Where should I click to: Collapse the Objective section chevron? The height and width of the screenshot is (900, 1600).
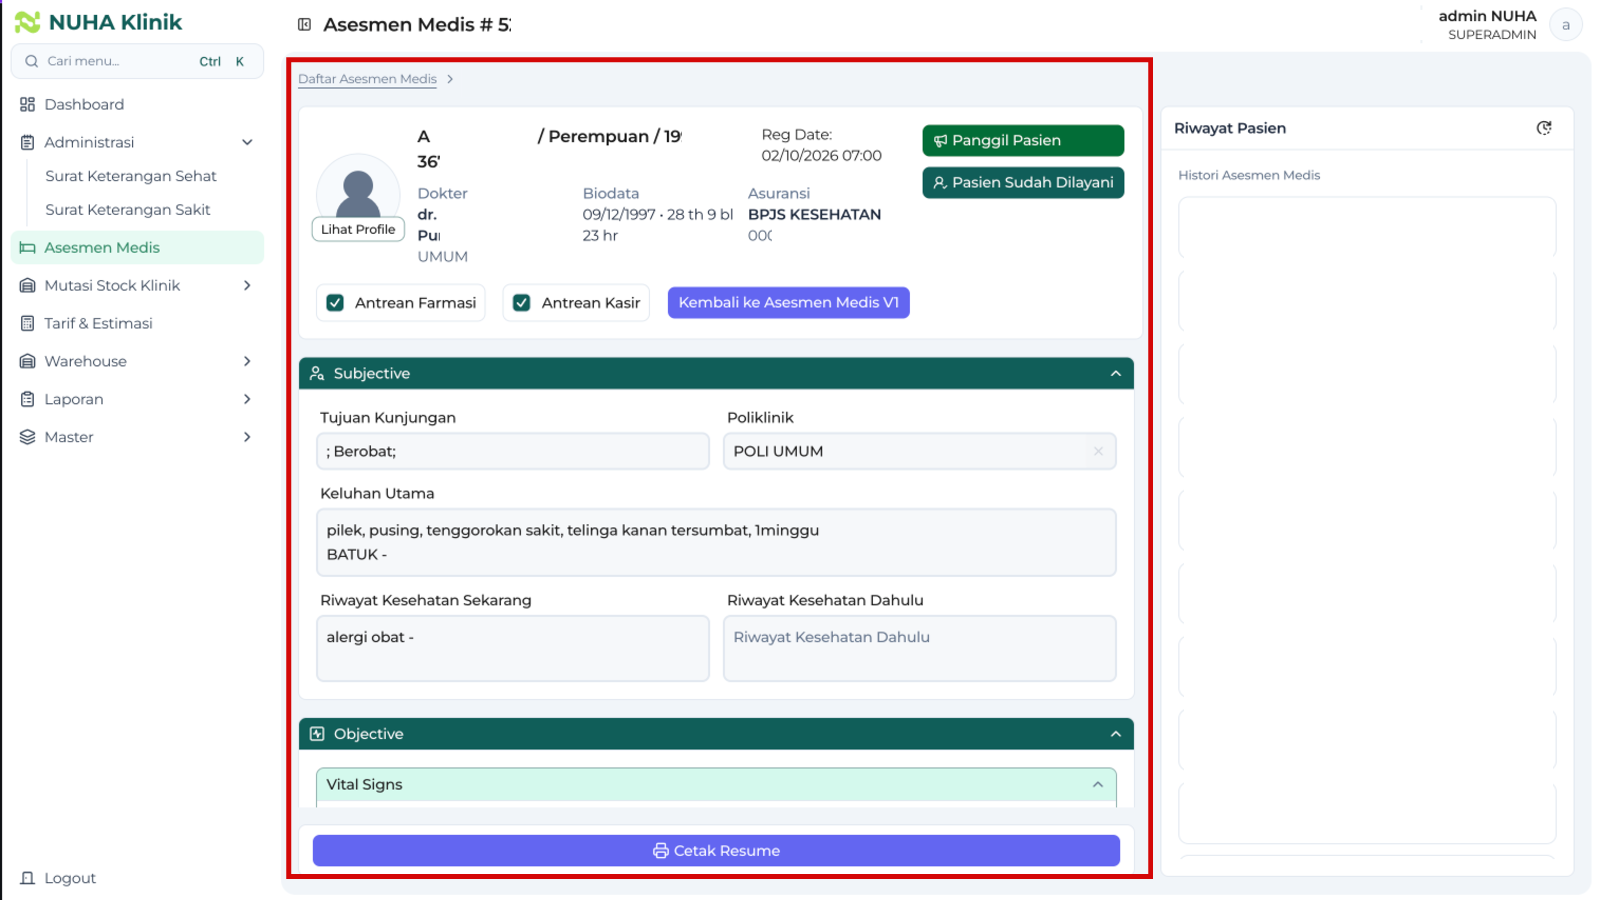tap(1116, 734)
